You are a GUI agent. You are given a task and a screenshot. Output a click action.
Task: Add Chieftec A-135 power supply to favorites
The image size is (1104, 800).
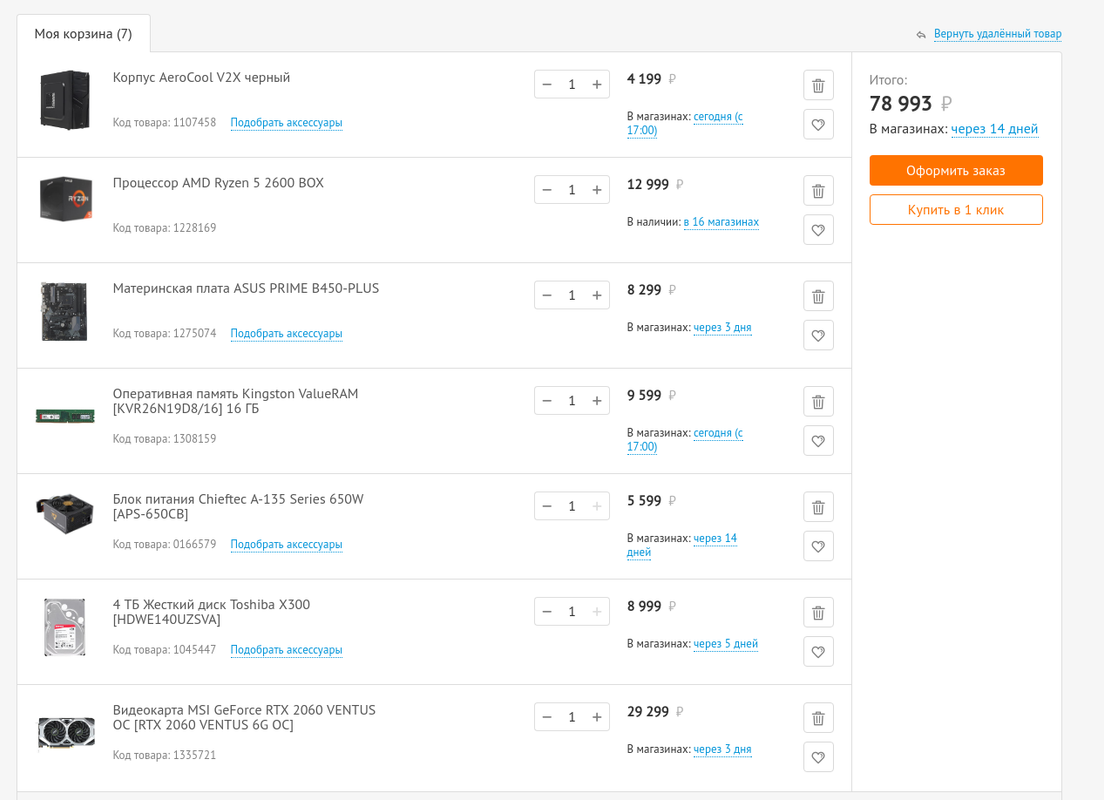pyautogui.click(x=818, y=546)
